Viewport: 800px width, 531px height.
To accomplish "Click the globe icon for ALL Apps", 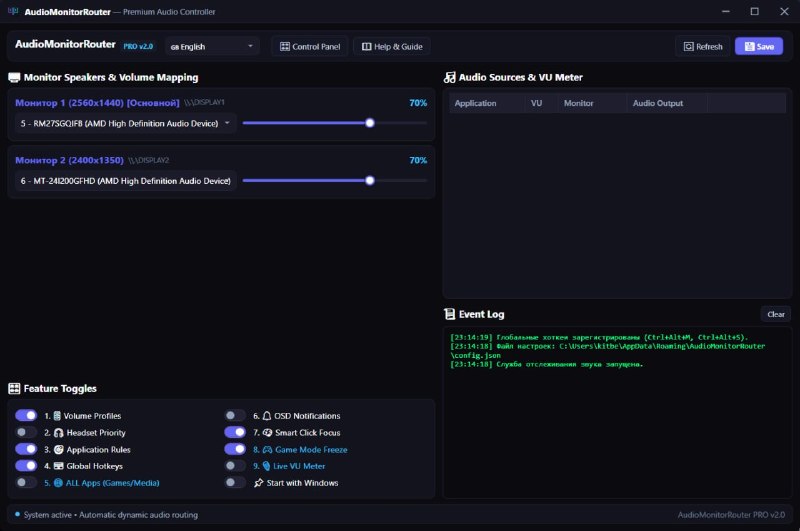I will point(58,483).
